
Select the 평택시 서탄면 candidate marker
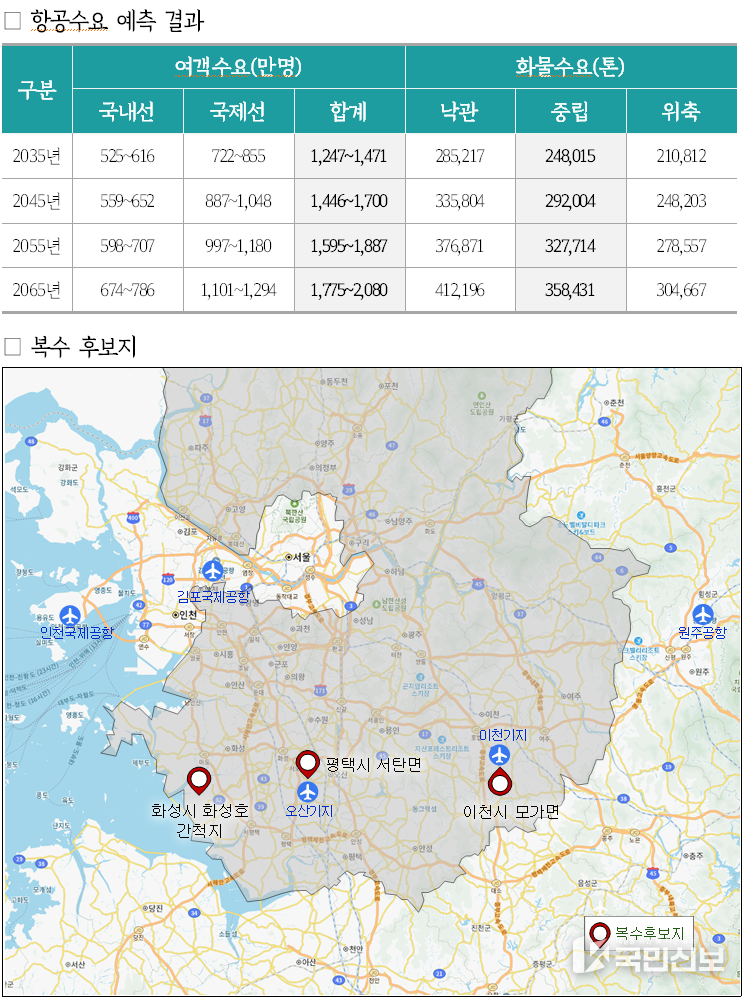(x=308, y=763)
